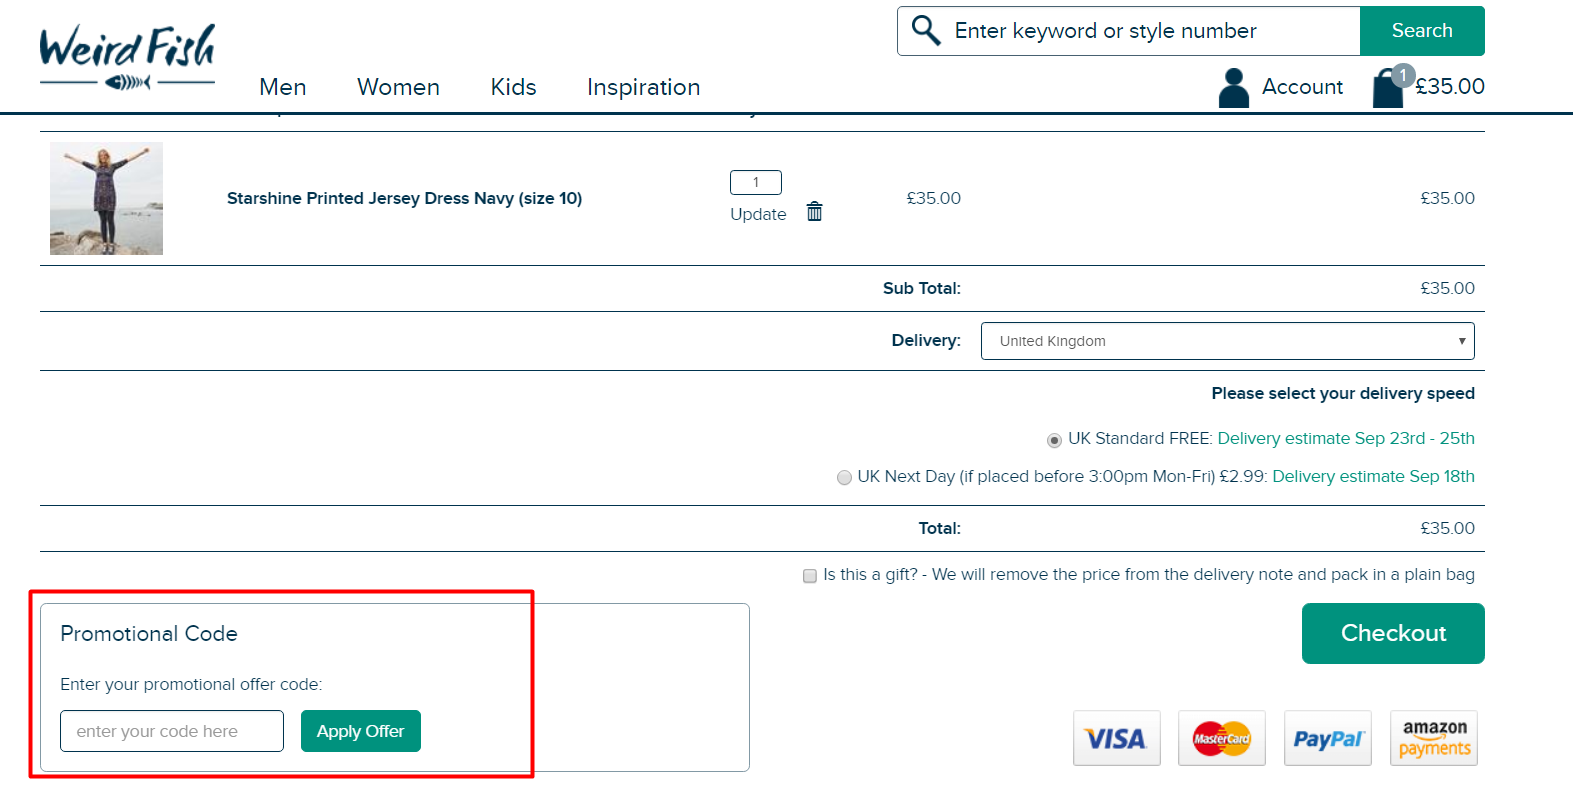This screenshot has width=1573, height=810.
Task: Click the PayPal payment icon
Action: (1327, 738)
